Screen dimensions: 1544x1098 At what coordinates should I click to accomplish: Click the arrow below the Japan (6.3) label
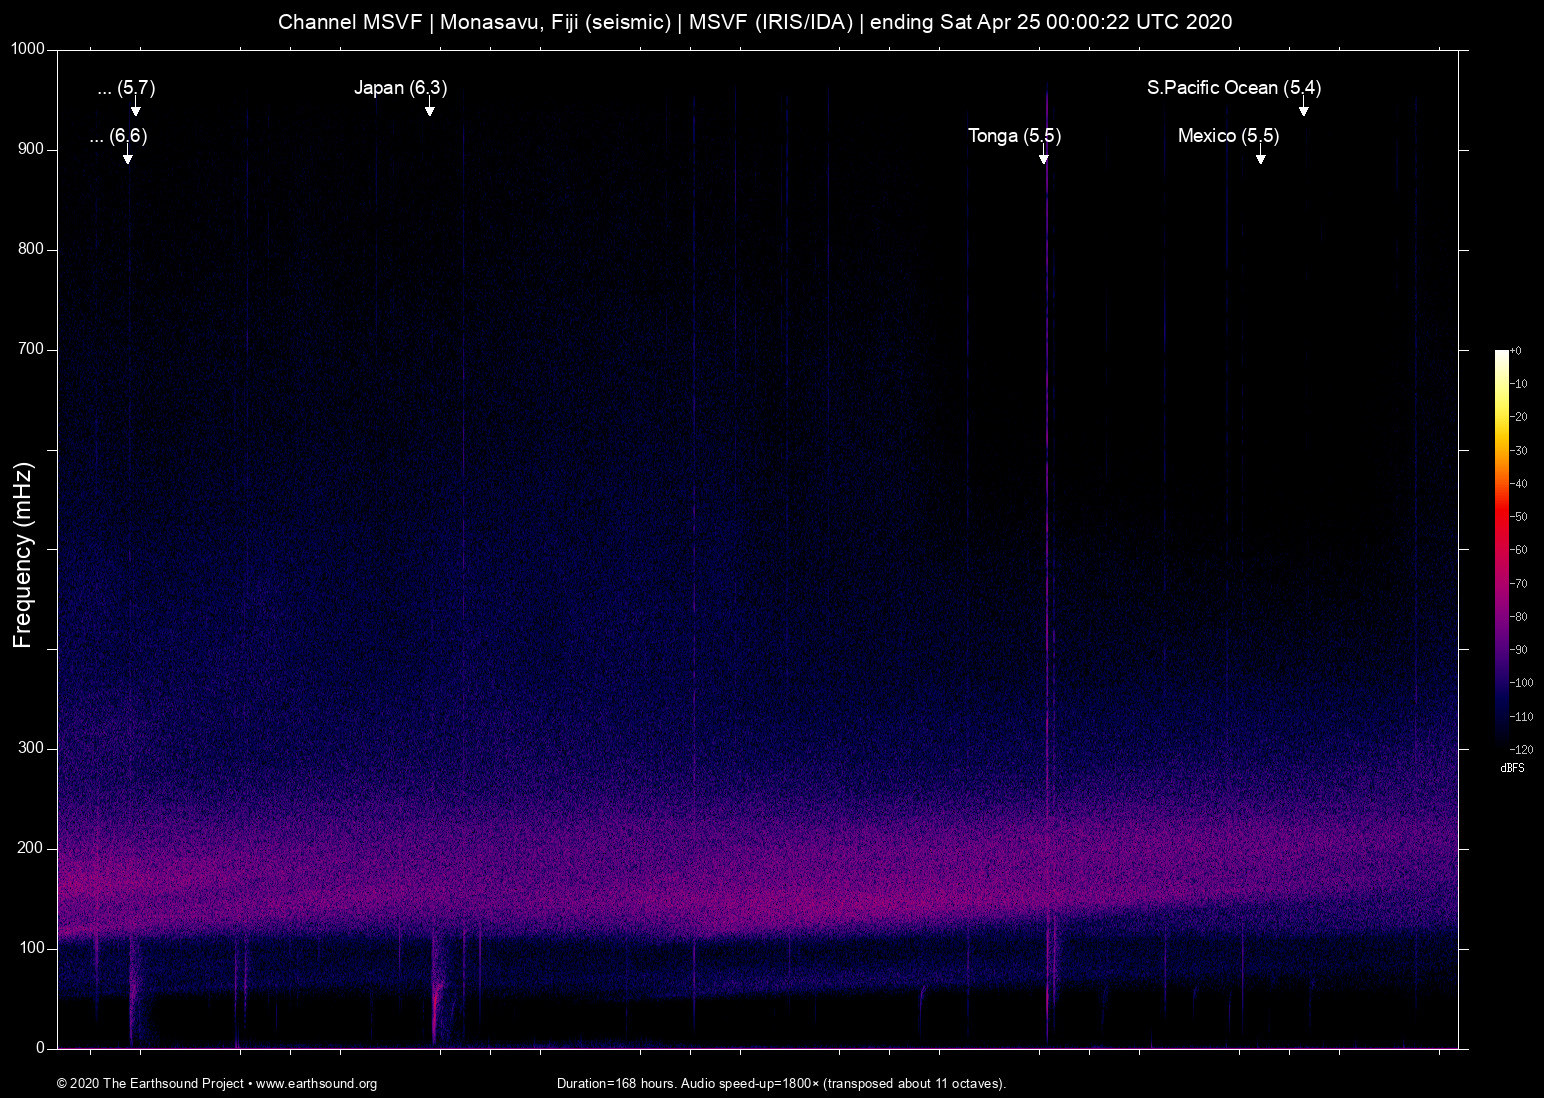(x=429, y=108)
